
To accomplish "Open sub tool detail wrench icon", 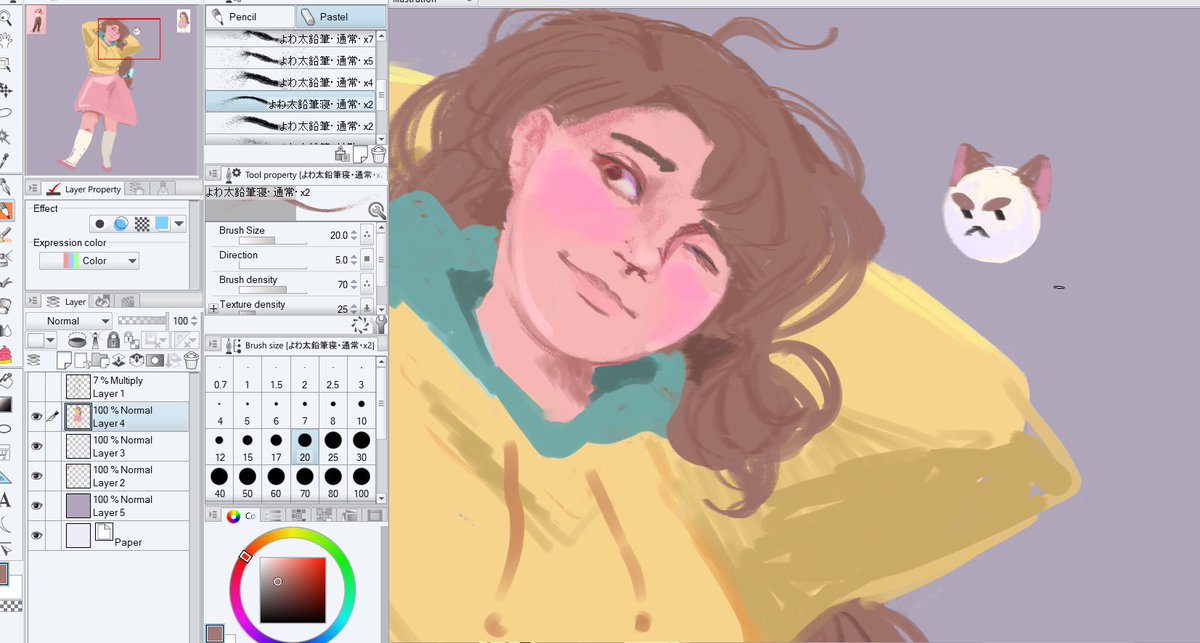I will 379,325.
